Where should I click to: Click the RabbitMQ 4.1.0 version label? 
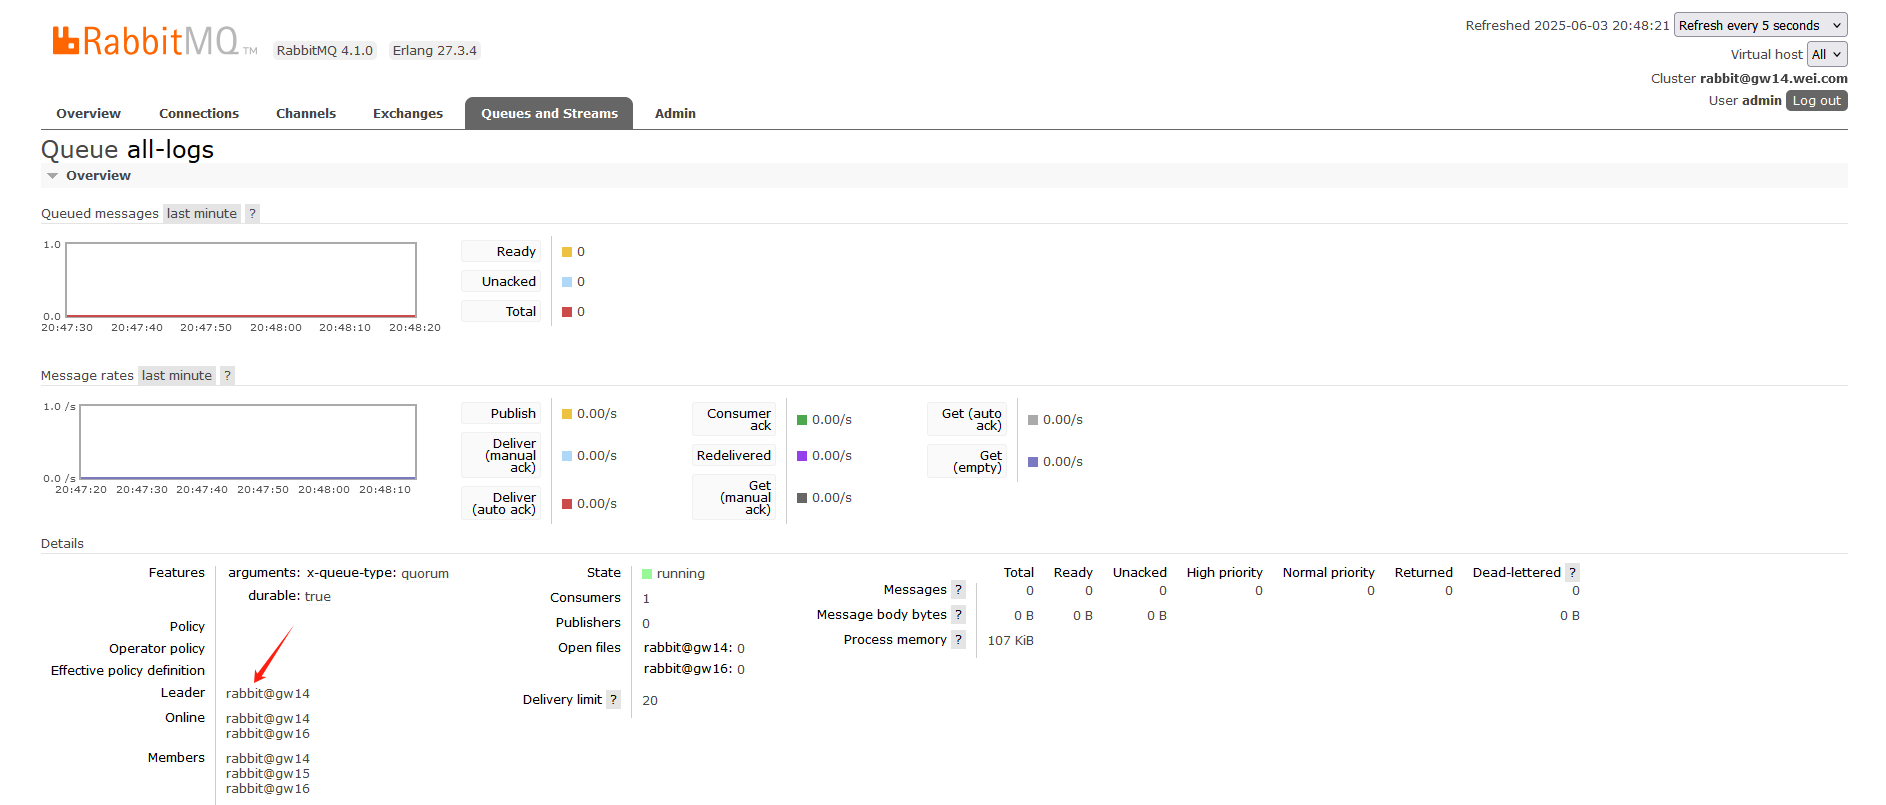pos(324,50)
